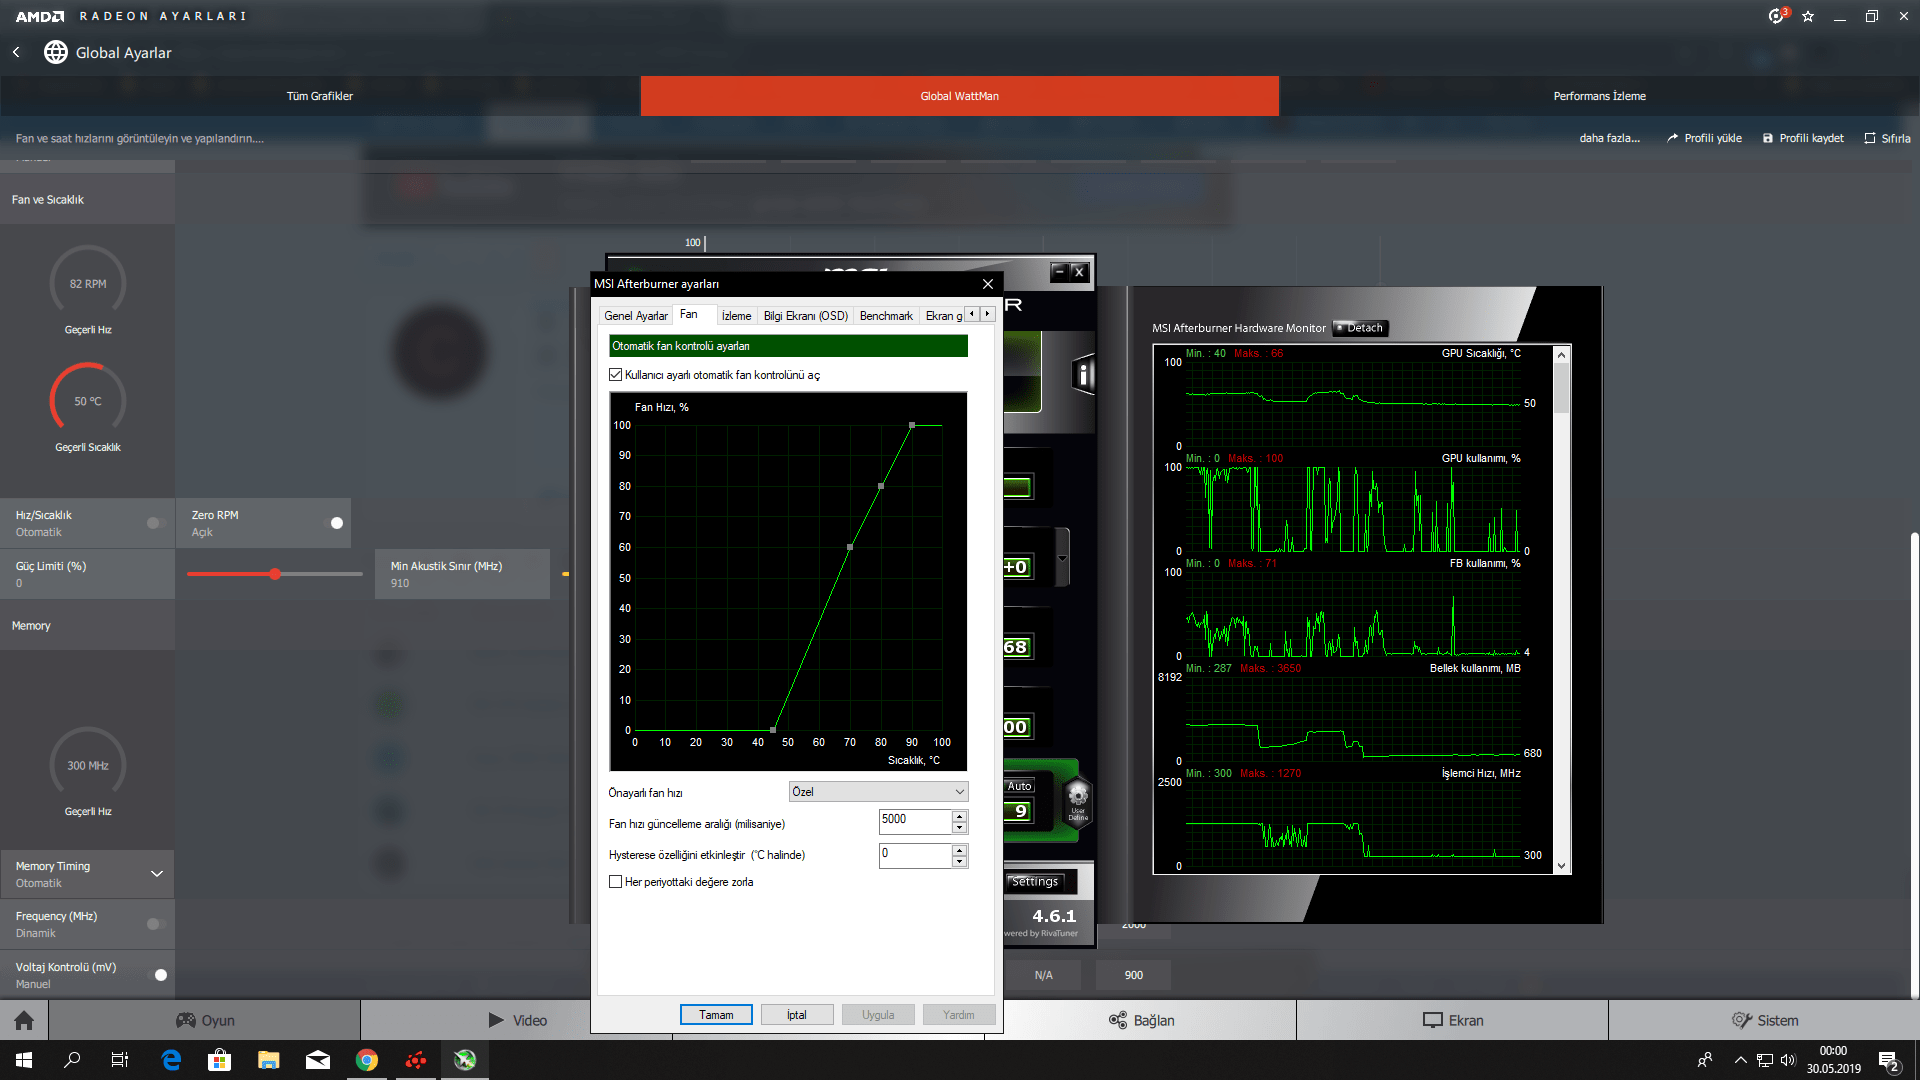Click the Afterburner info icon
Screen dimensions: 1920x1080
coord(1082,375)
